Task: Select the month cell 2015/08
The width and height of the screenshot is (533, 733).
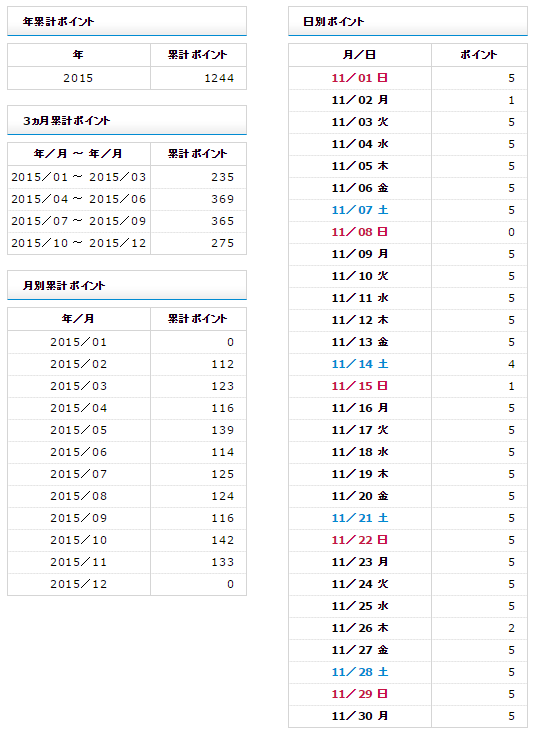Action: click(79, 496)
